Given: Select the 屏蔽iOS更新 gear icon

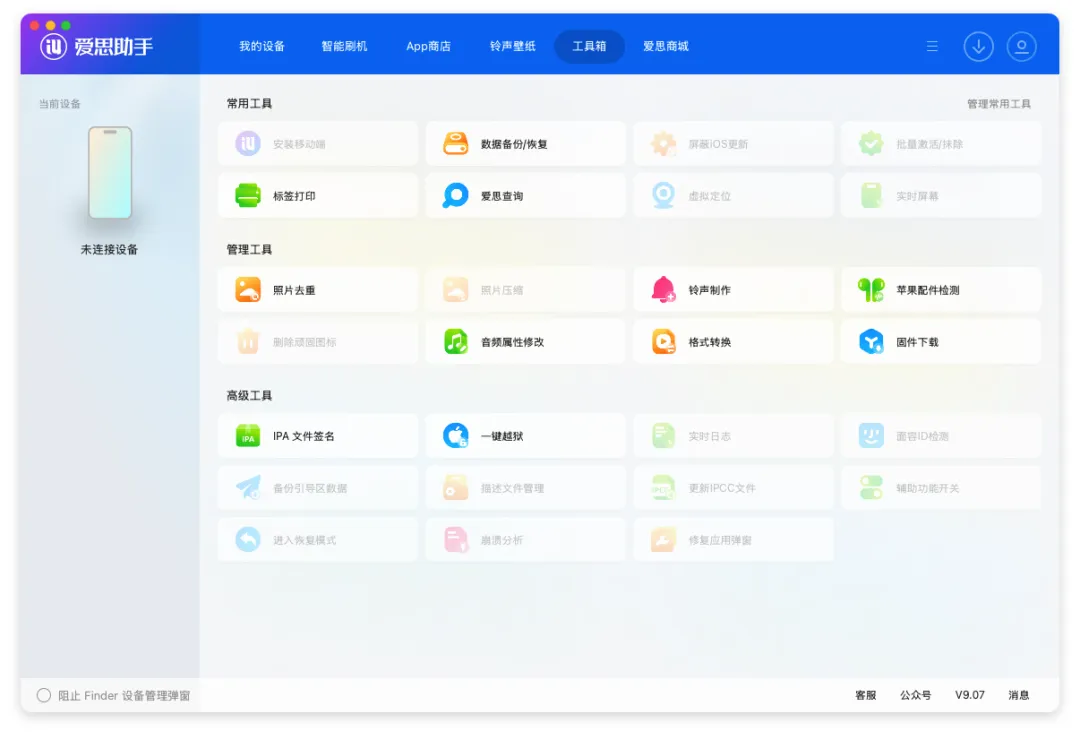Looking at the screenshot, I should [663, 143].
